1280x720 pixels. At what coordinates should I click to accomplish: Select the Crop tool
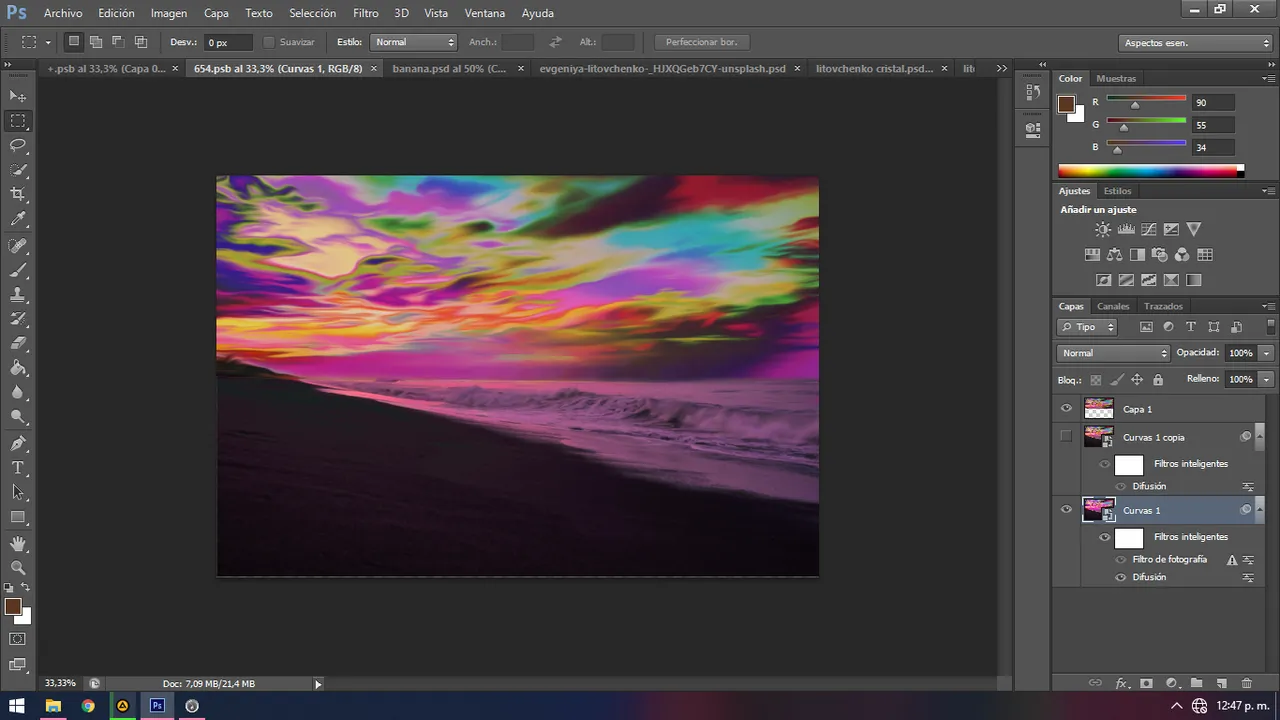(x=18, y=195)
